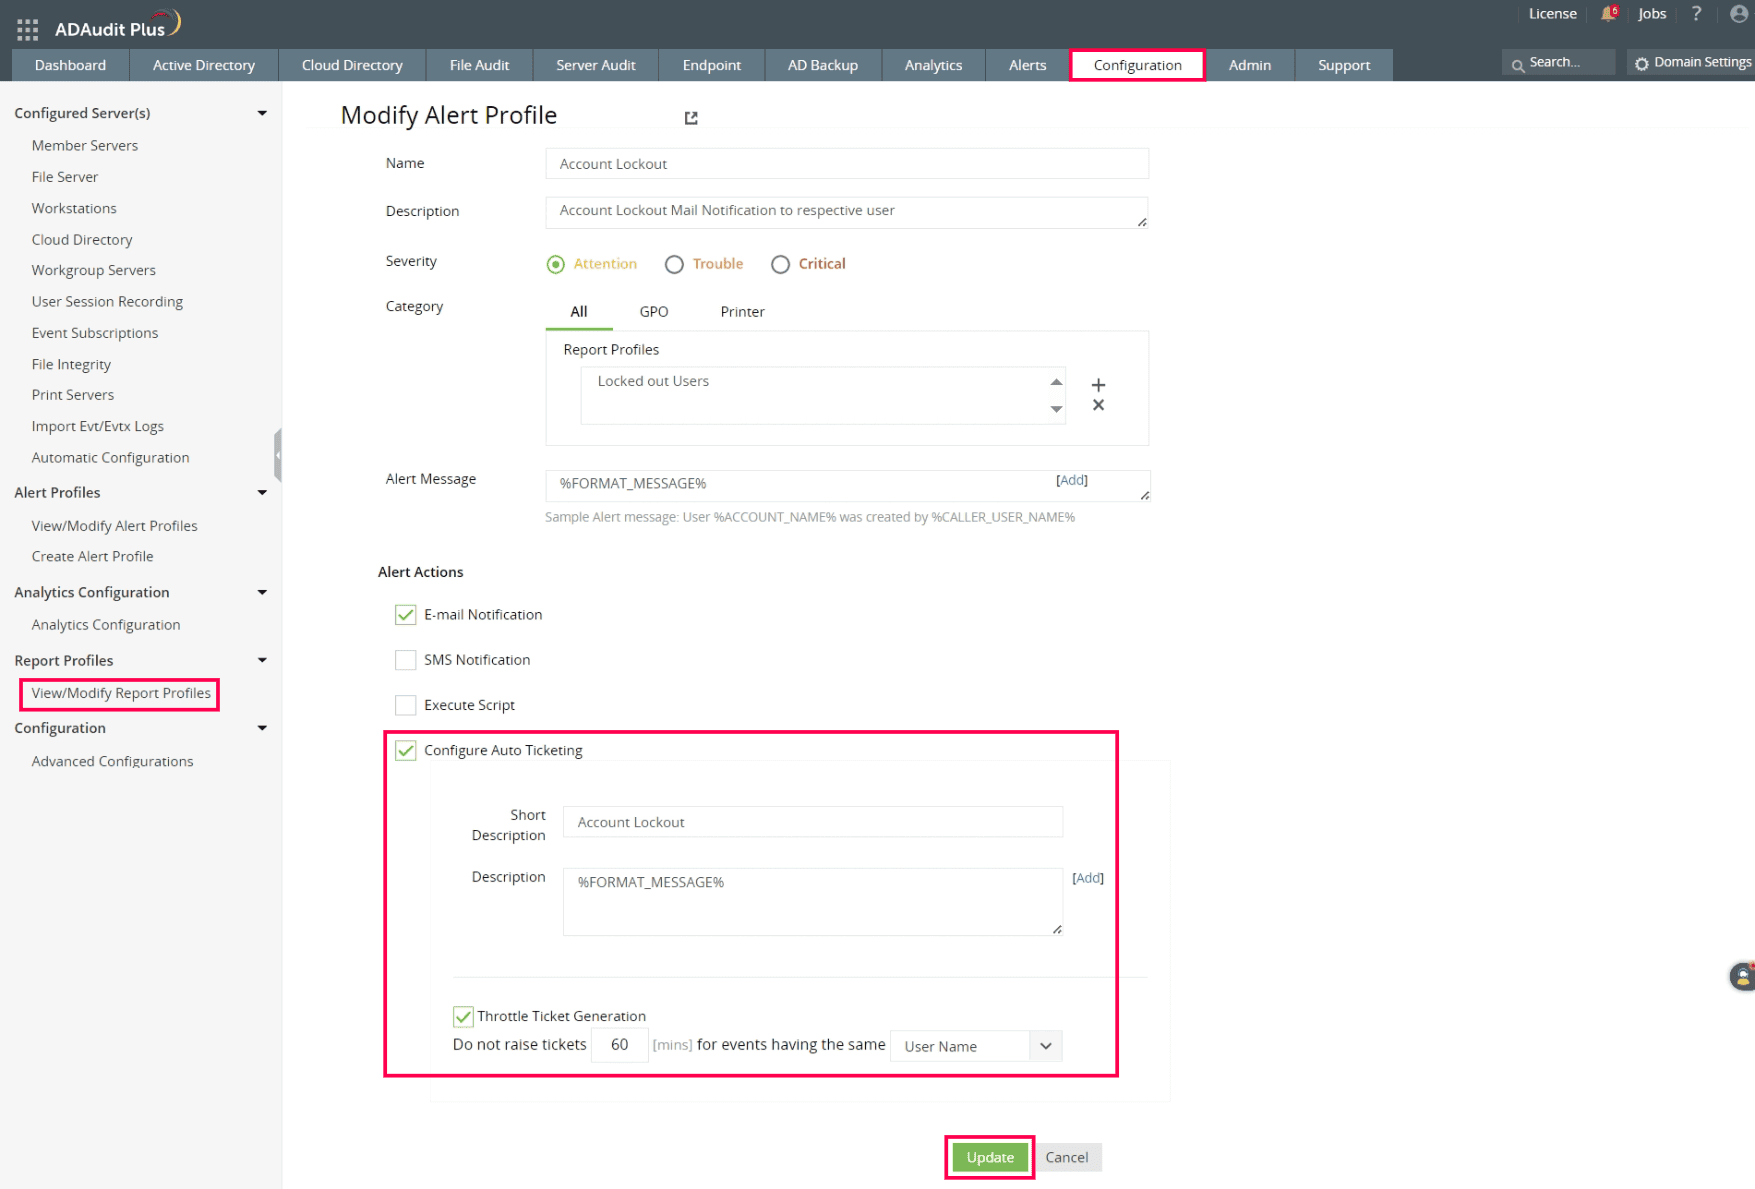Add a report profile with plus icon
Viewport: 1755px width, 1189px height.
point(1098,385)
